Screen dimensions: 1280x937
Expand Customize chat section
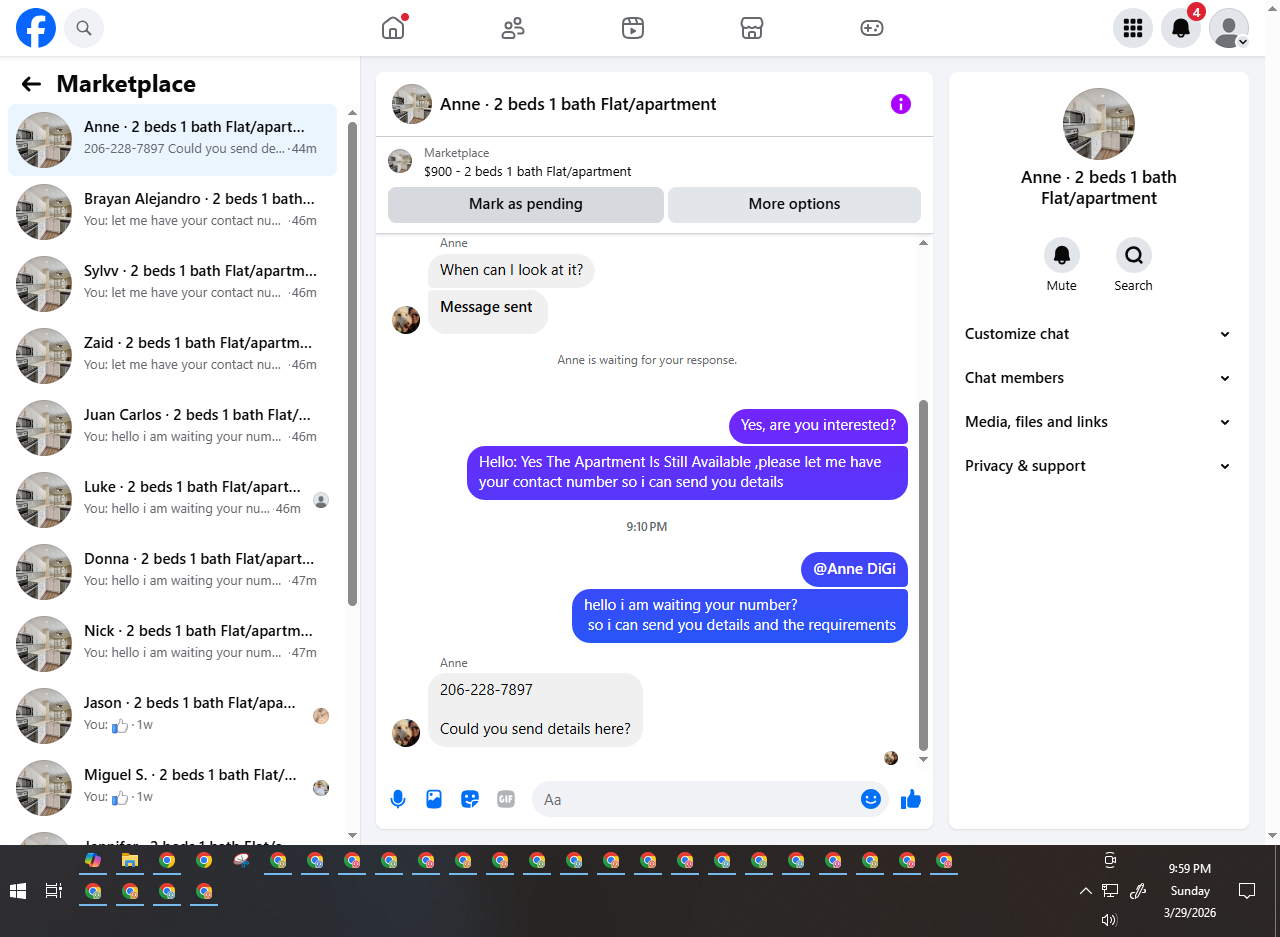click(x=1098, y=334)
